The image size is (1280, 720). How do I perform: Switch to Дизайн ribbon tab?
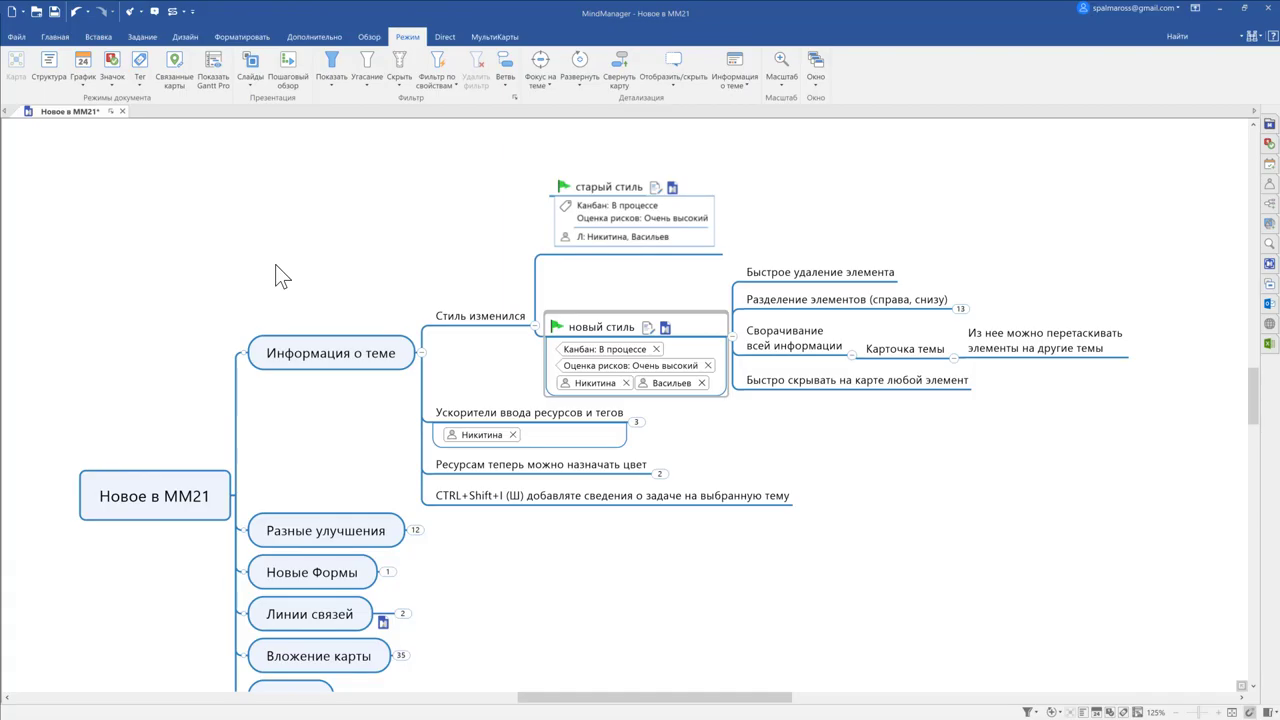(185, 37)
